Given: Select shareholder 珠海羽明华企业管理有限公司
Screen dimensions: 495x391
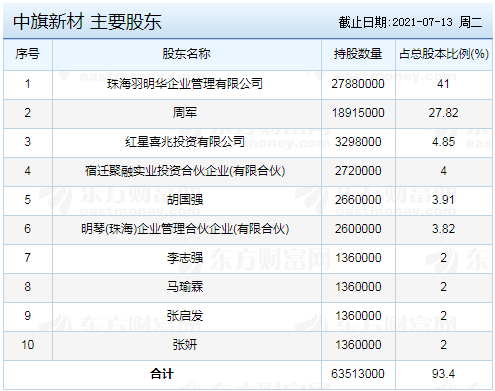Looking at the screenshot, I should [x=185, y=84].
